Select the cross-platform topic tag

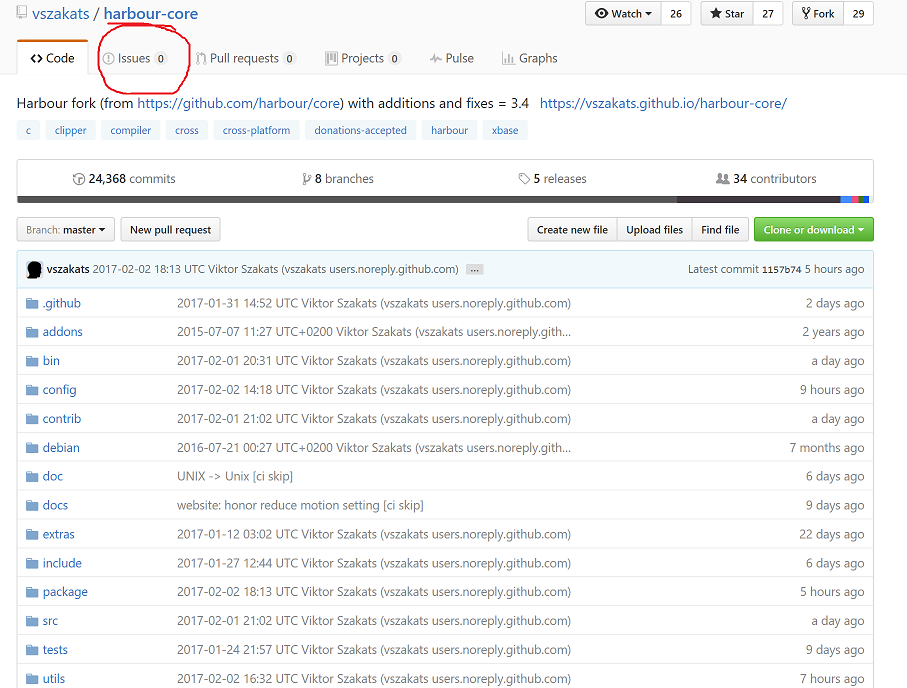(x=256, y=130)
